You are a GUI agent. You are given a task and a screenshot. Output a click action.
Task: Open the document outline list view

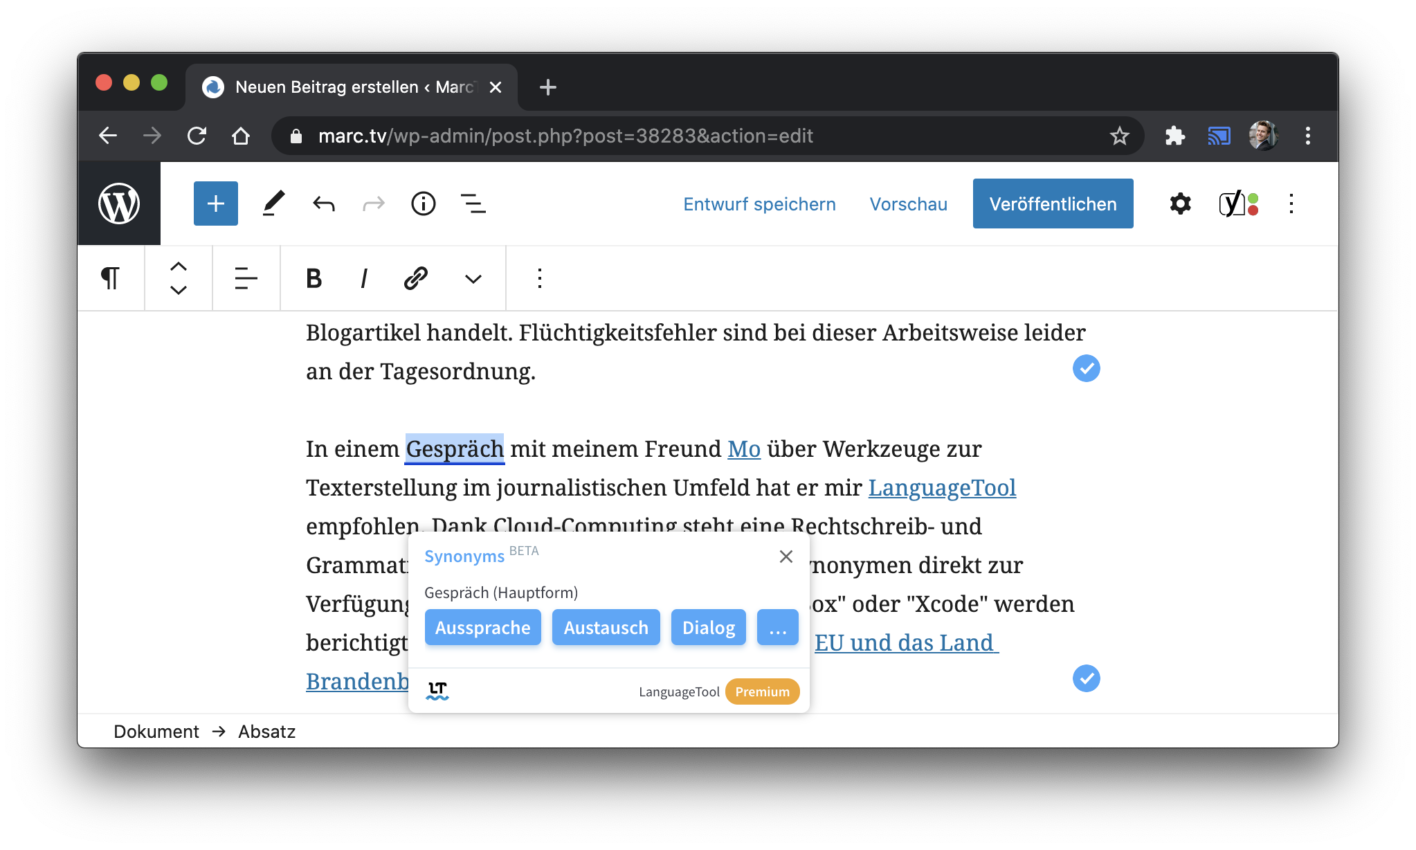point(473,203)
